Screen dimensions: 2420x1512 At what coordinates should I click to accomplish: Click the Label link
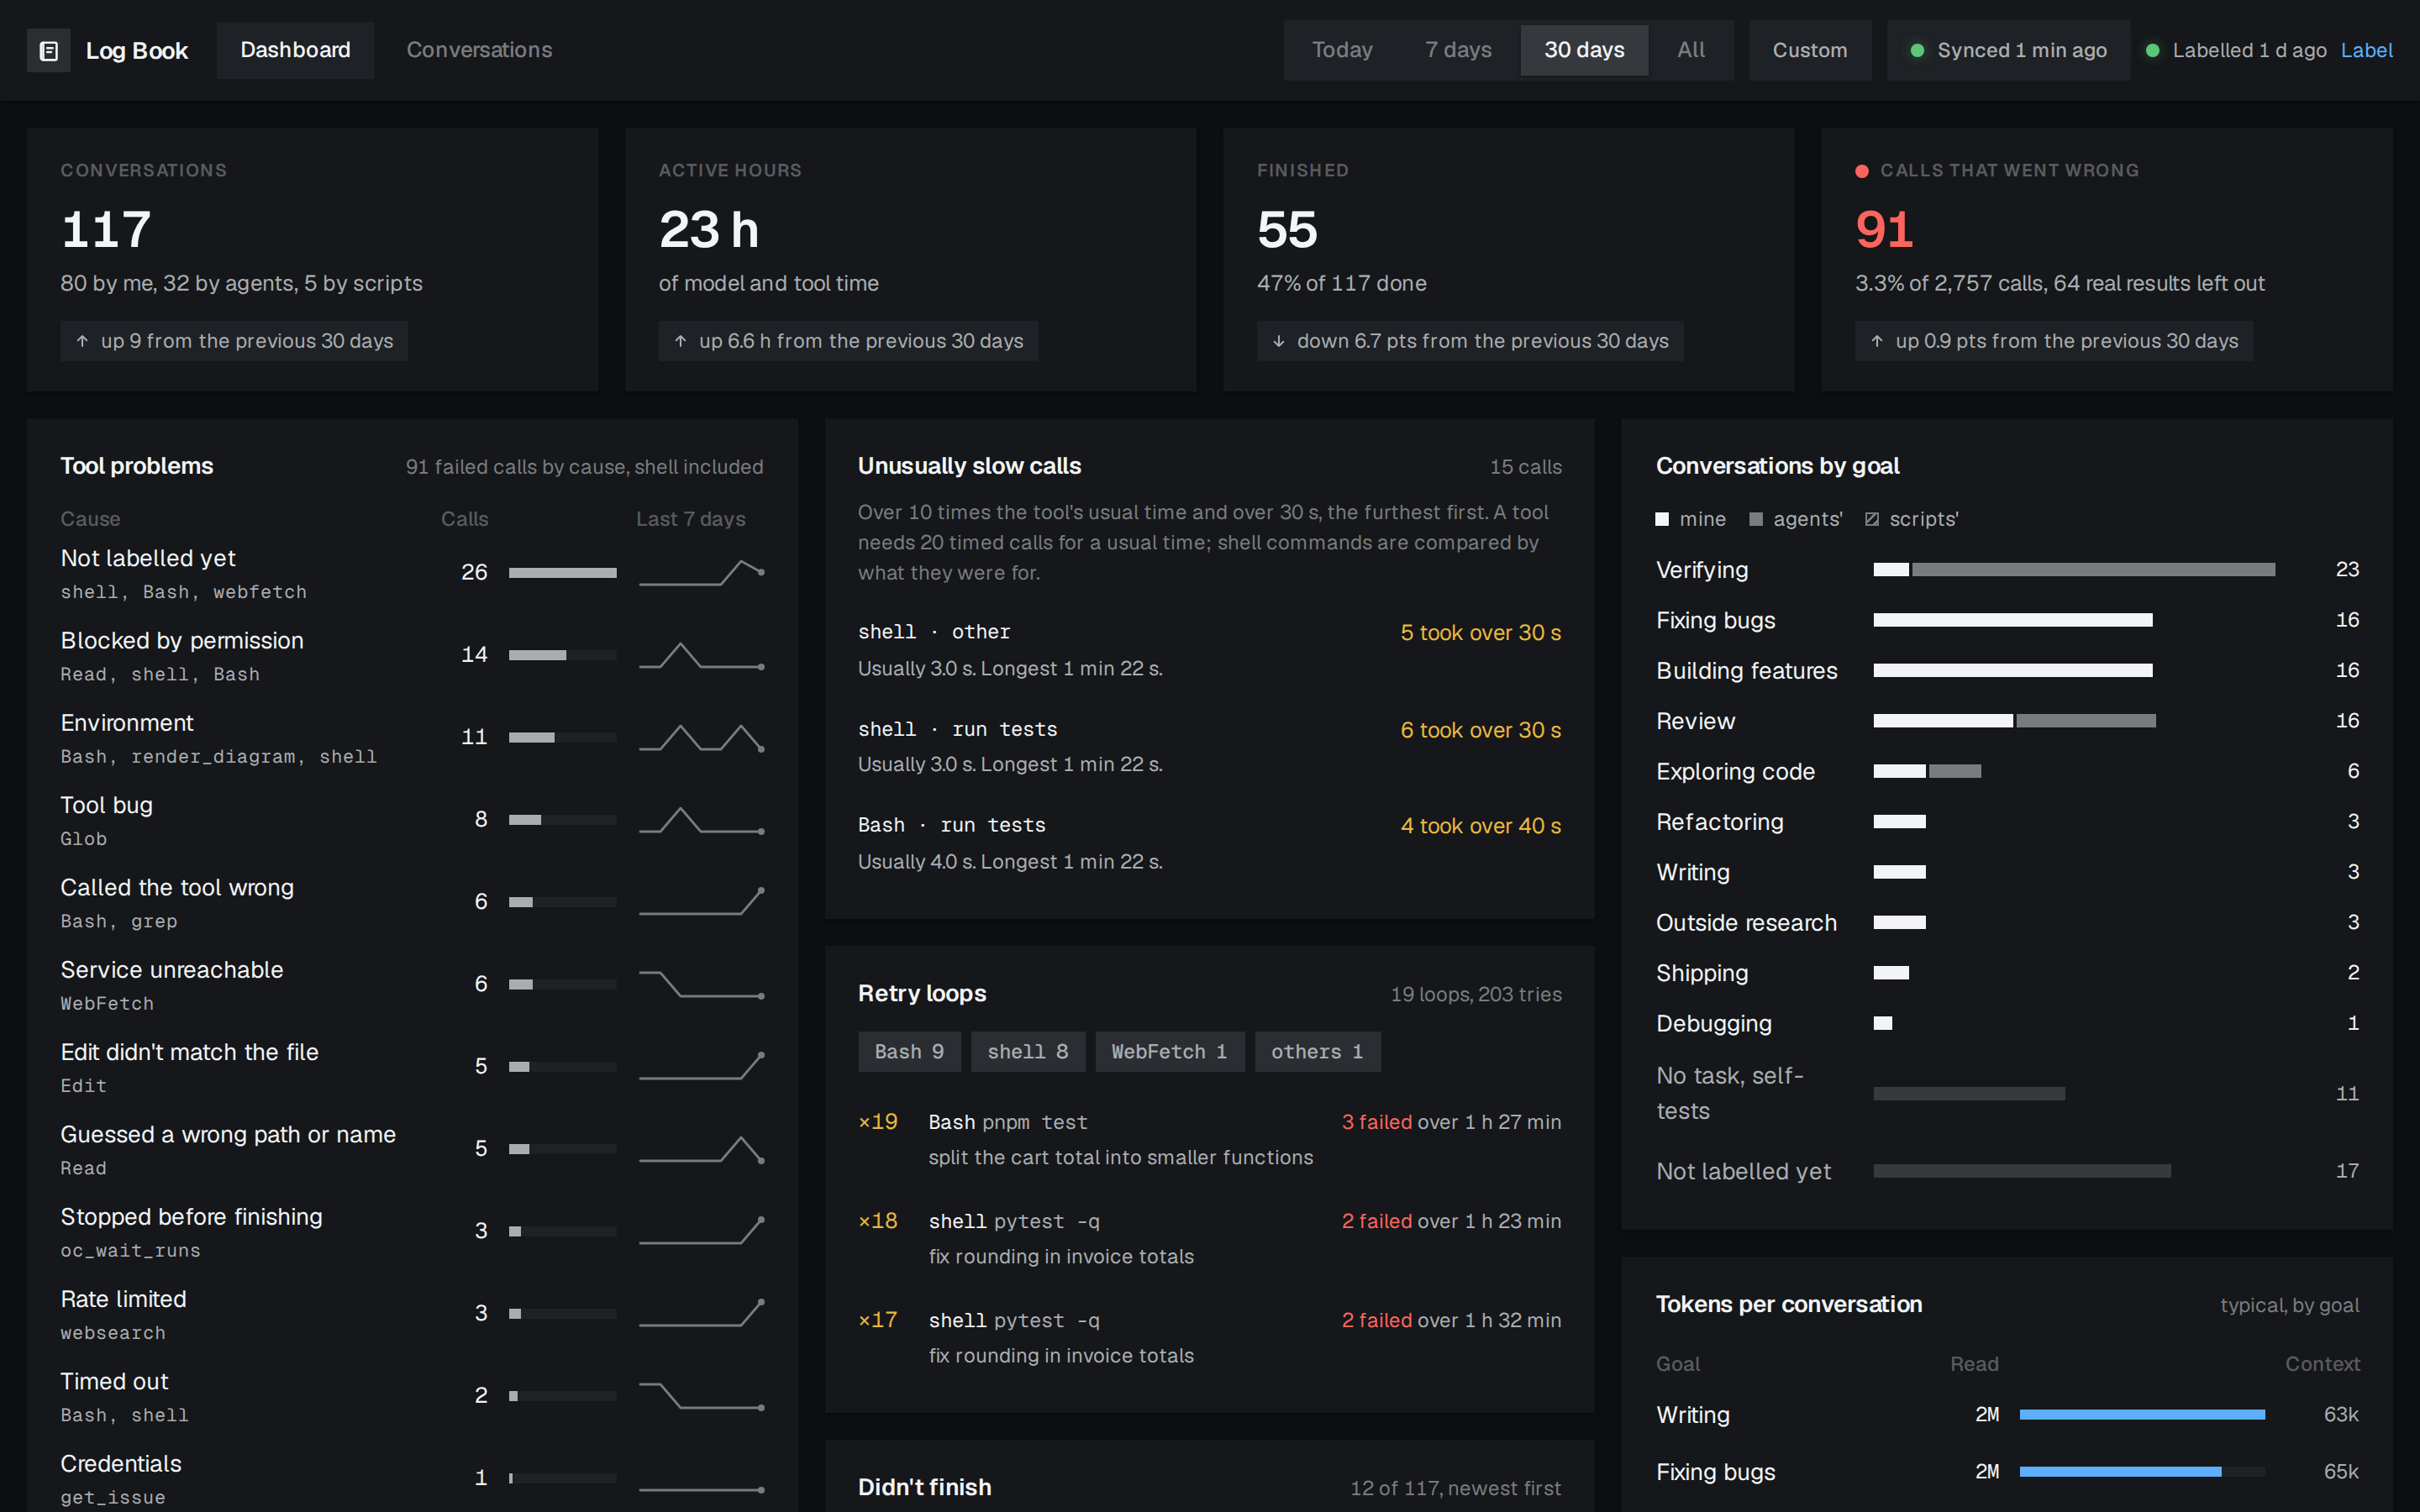tap(2366, 50)
